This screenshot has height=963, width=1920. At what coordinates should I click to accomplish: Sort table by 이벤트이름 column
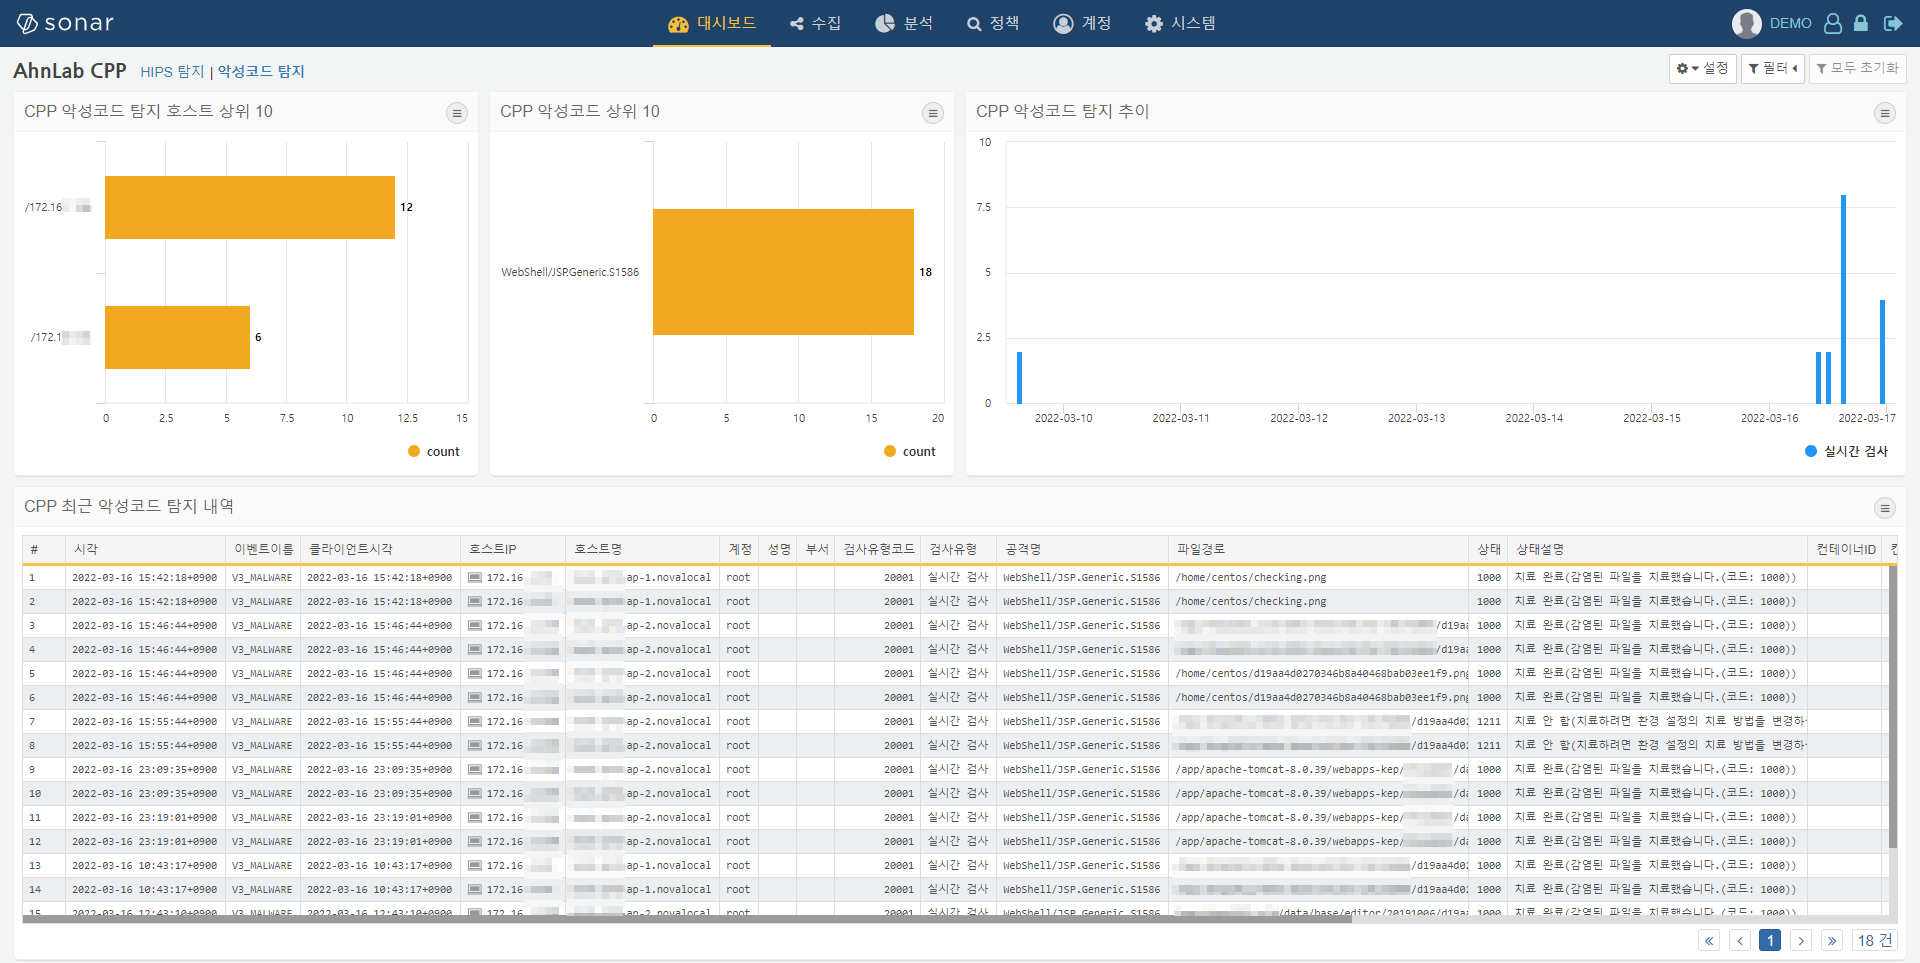point(264,549)
